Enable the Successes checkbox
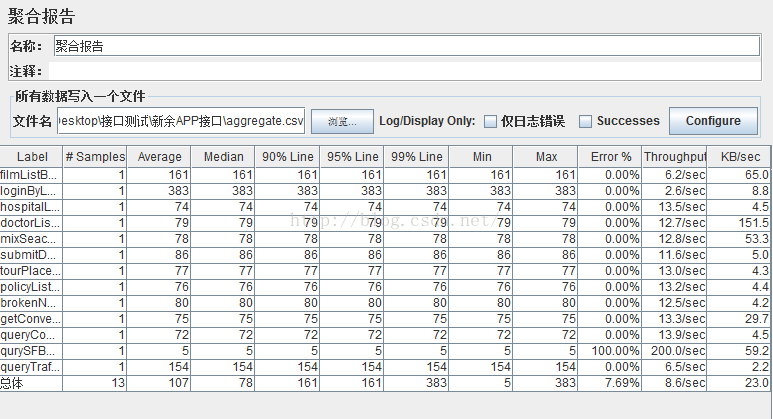Viewport: 773px width, 419px height. (585, 121)
